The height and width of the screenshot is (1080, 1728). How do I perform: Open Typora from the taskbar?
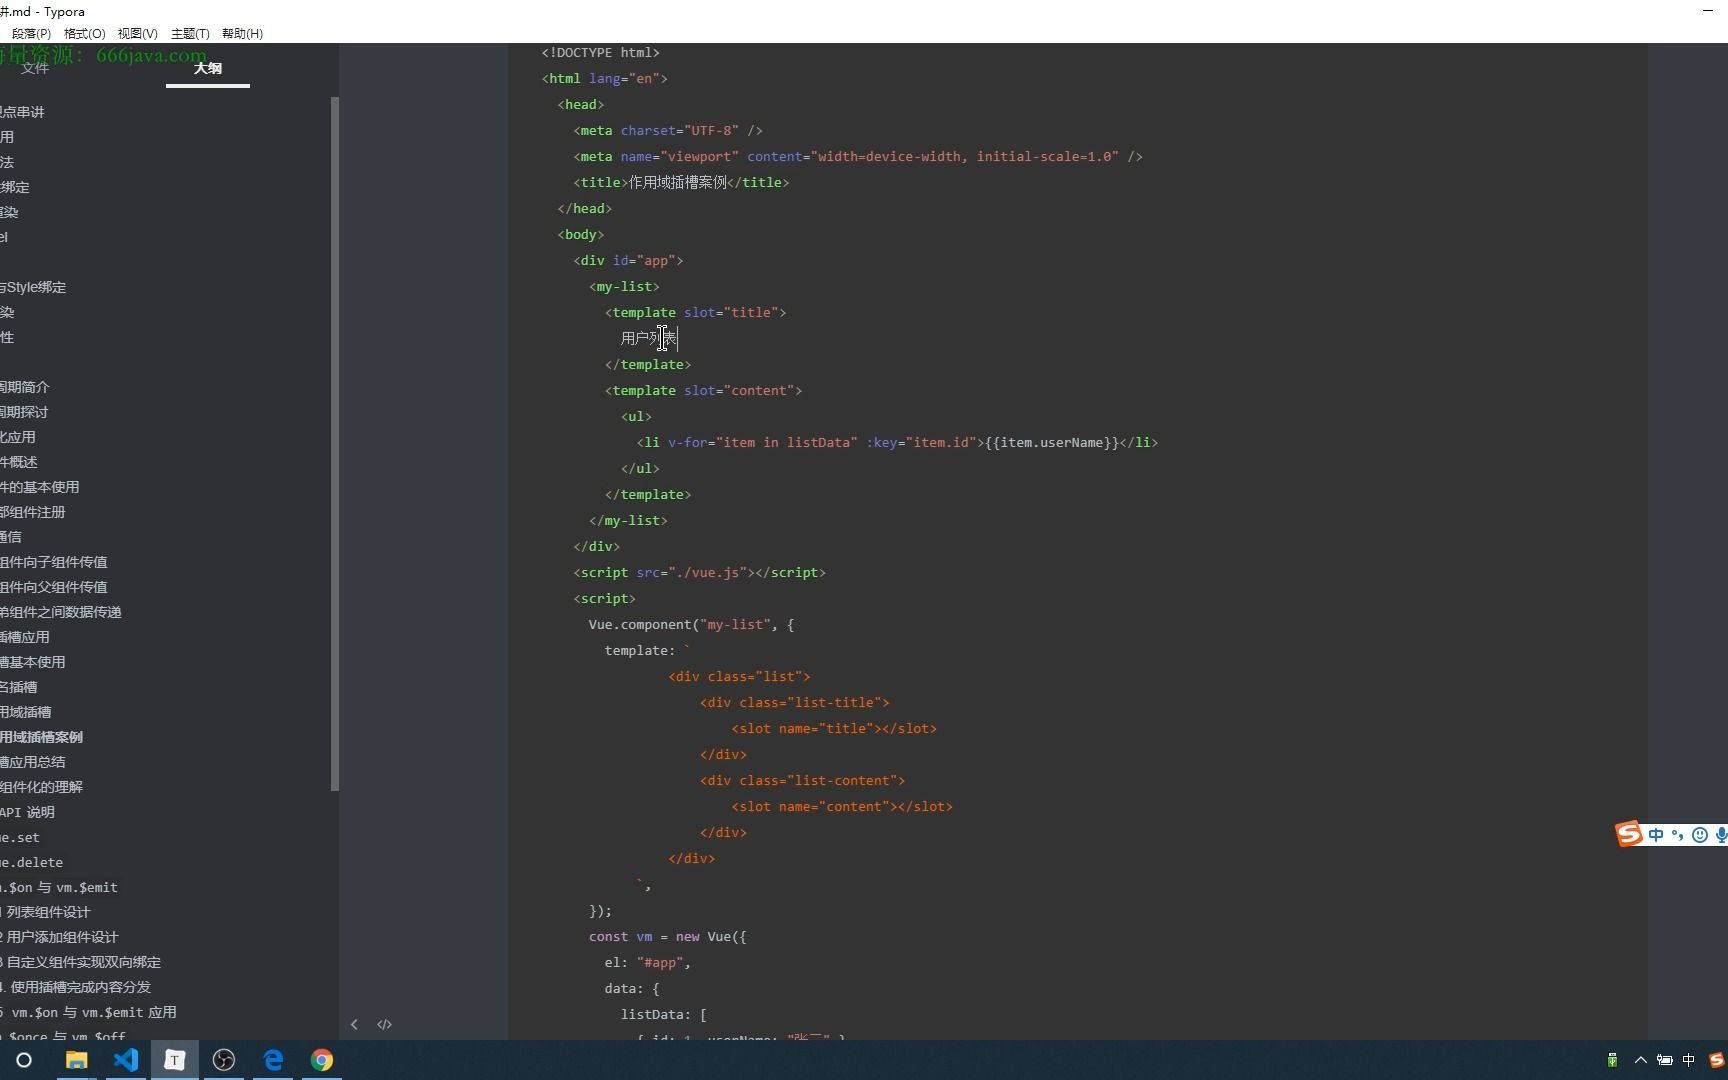[174, 1060]
